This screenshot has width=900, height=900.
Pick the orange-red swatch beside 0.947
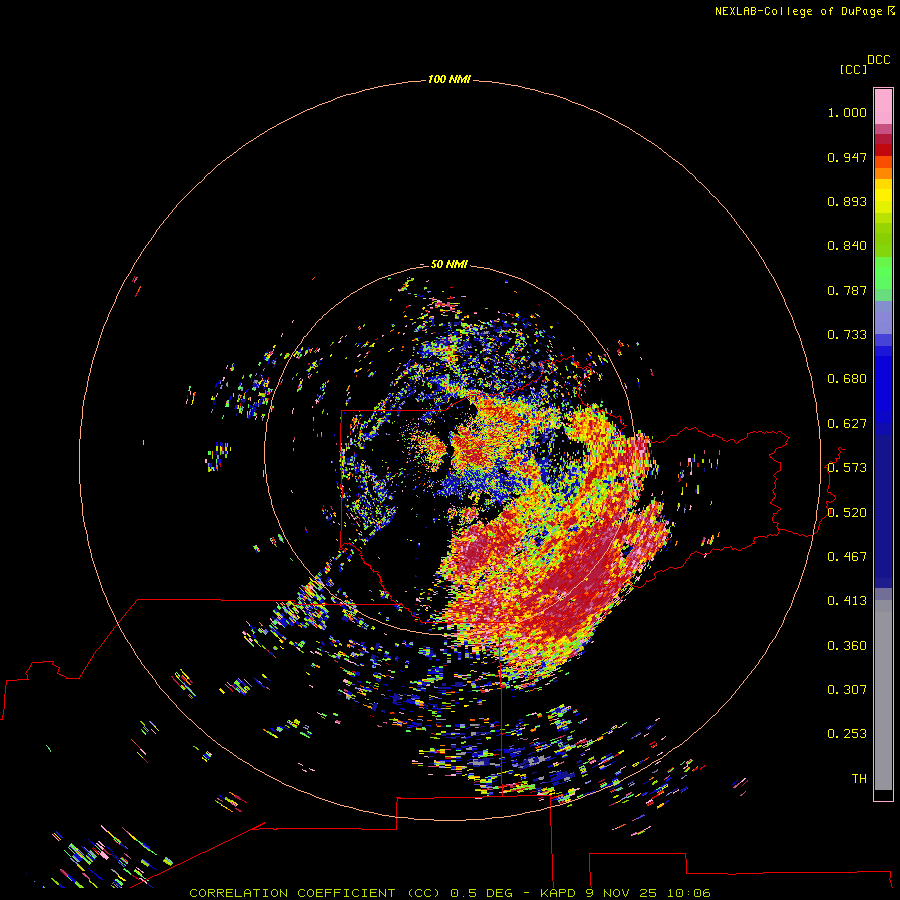point(883,162)
